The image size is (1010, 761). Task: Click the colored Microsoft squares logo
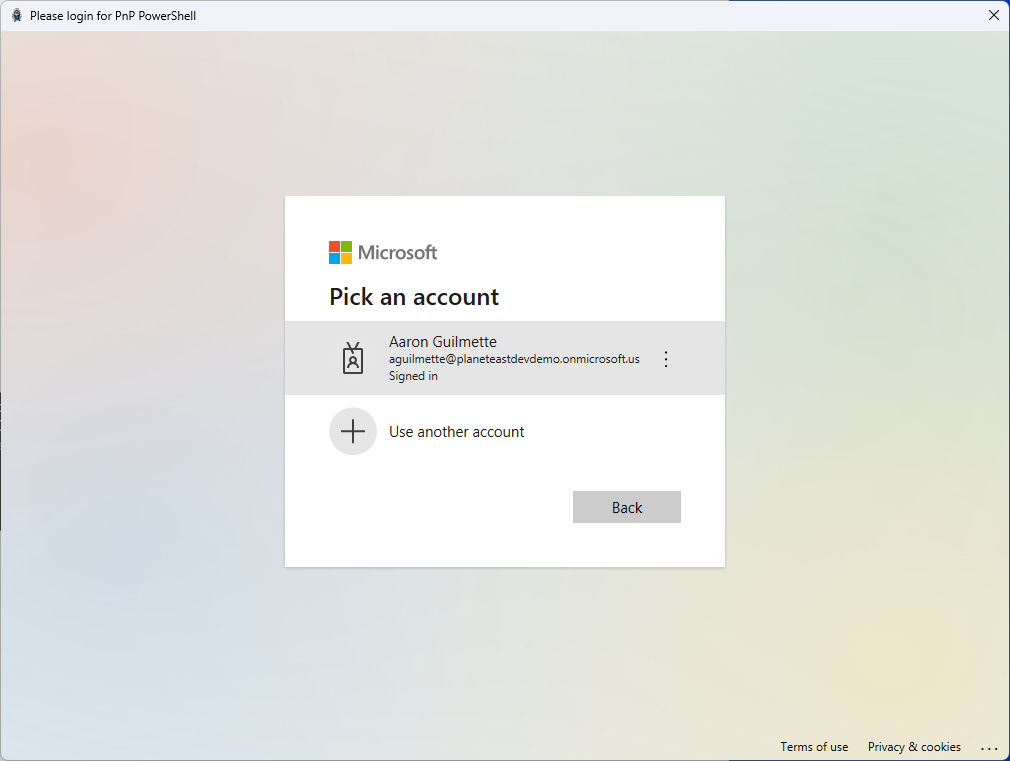coord(340,252)
